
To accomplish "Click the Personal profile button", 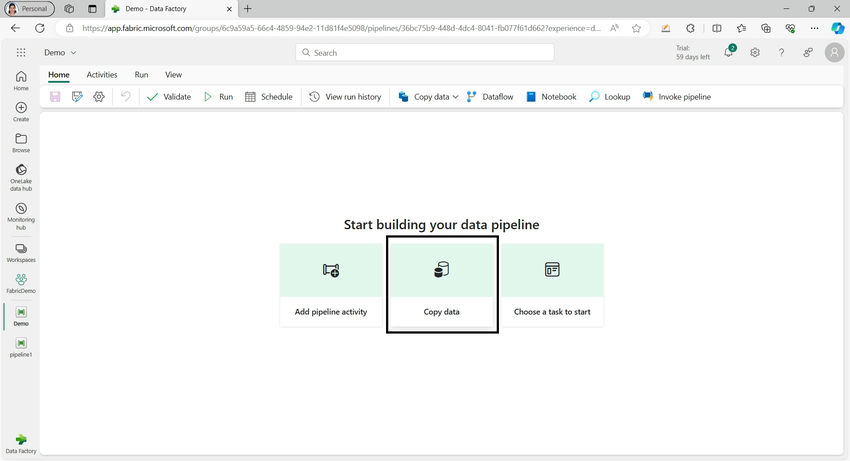I will coord(29,9).
